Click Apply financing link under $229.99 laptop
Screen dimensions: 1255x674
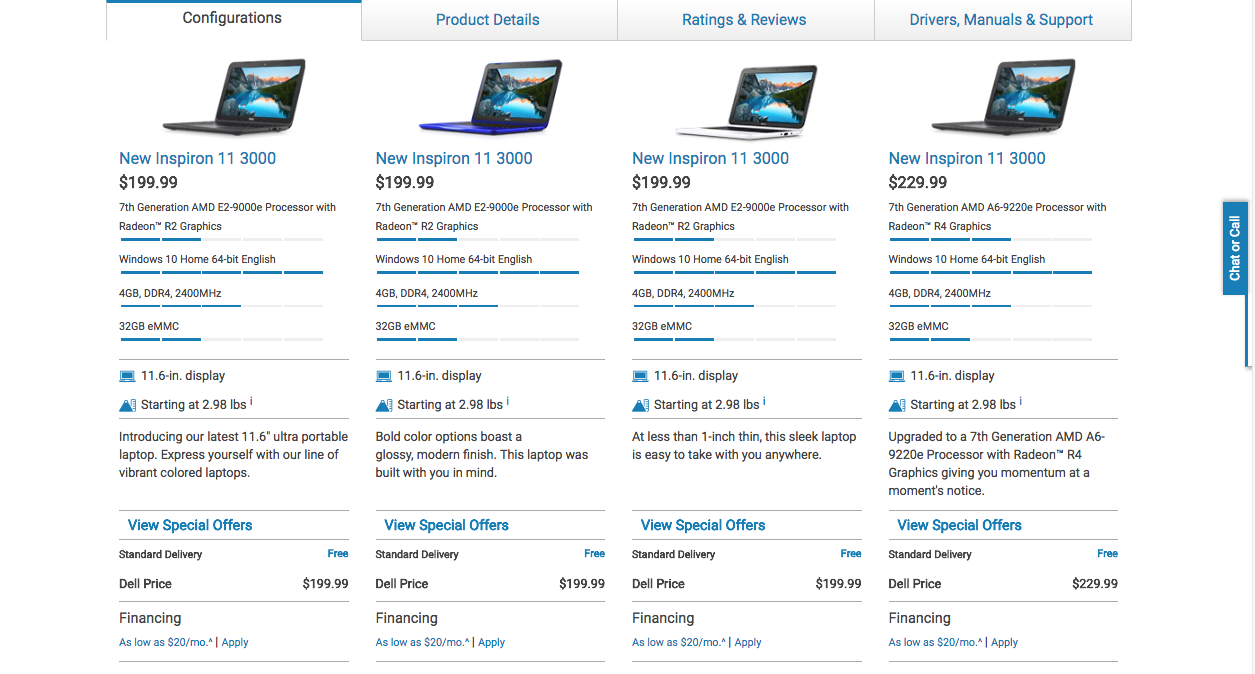point(1005,643)
